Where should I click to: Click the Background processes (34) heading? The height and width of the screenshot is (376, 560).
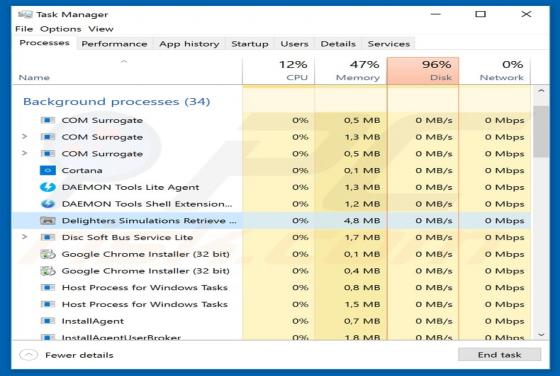(x=116, y=102)
